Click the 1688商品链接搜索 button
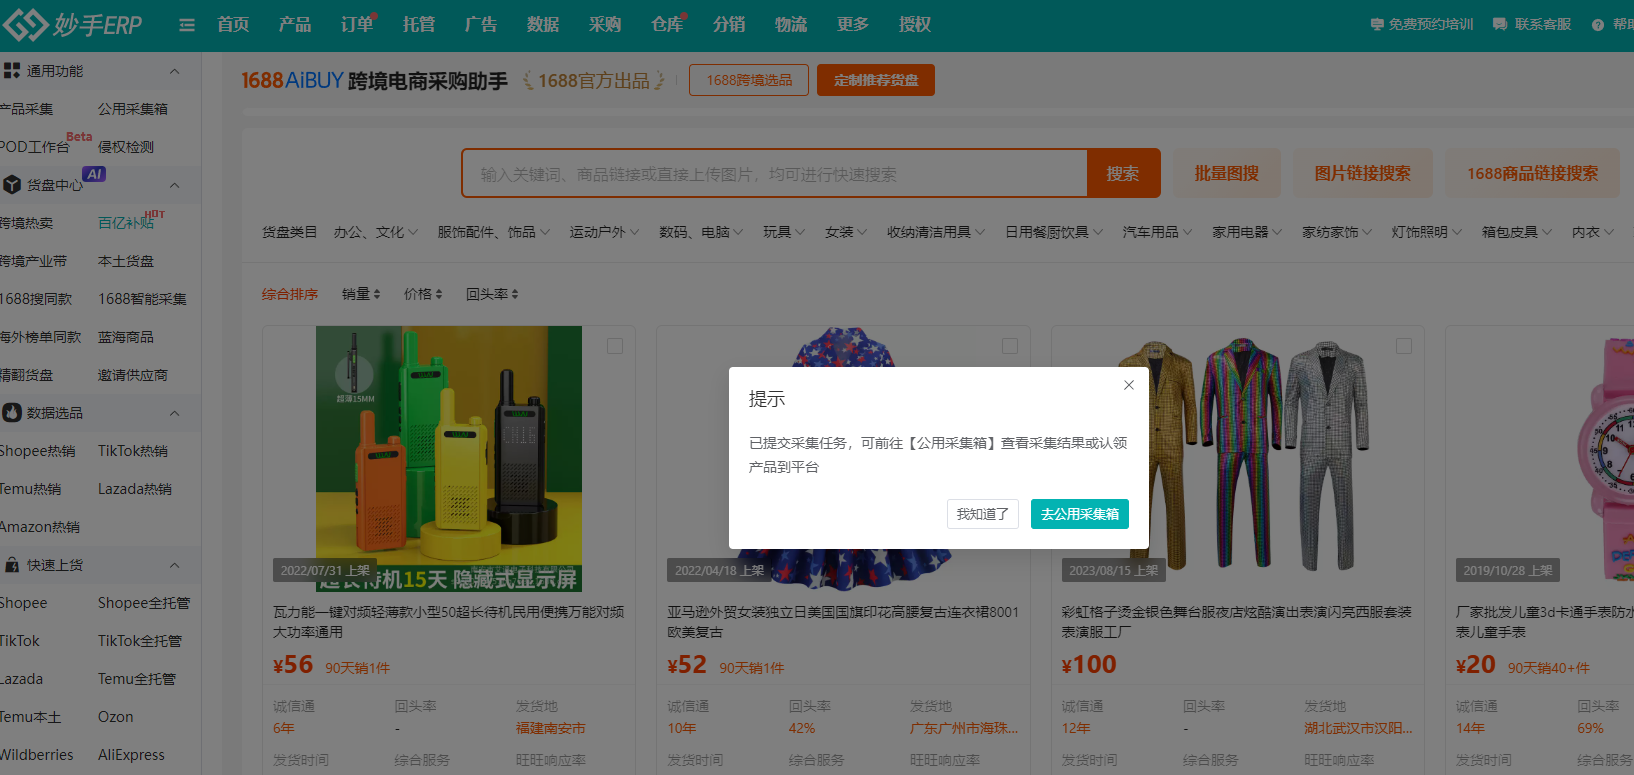Image resolution: width=1634 pixels, height=775 pixels. 1533,173
